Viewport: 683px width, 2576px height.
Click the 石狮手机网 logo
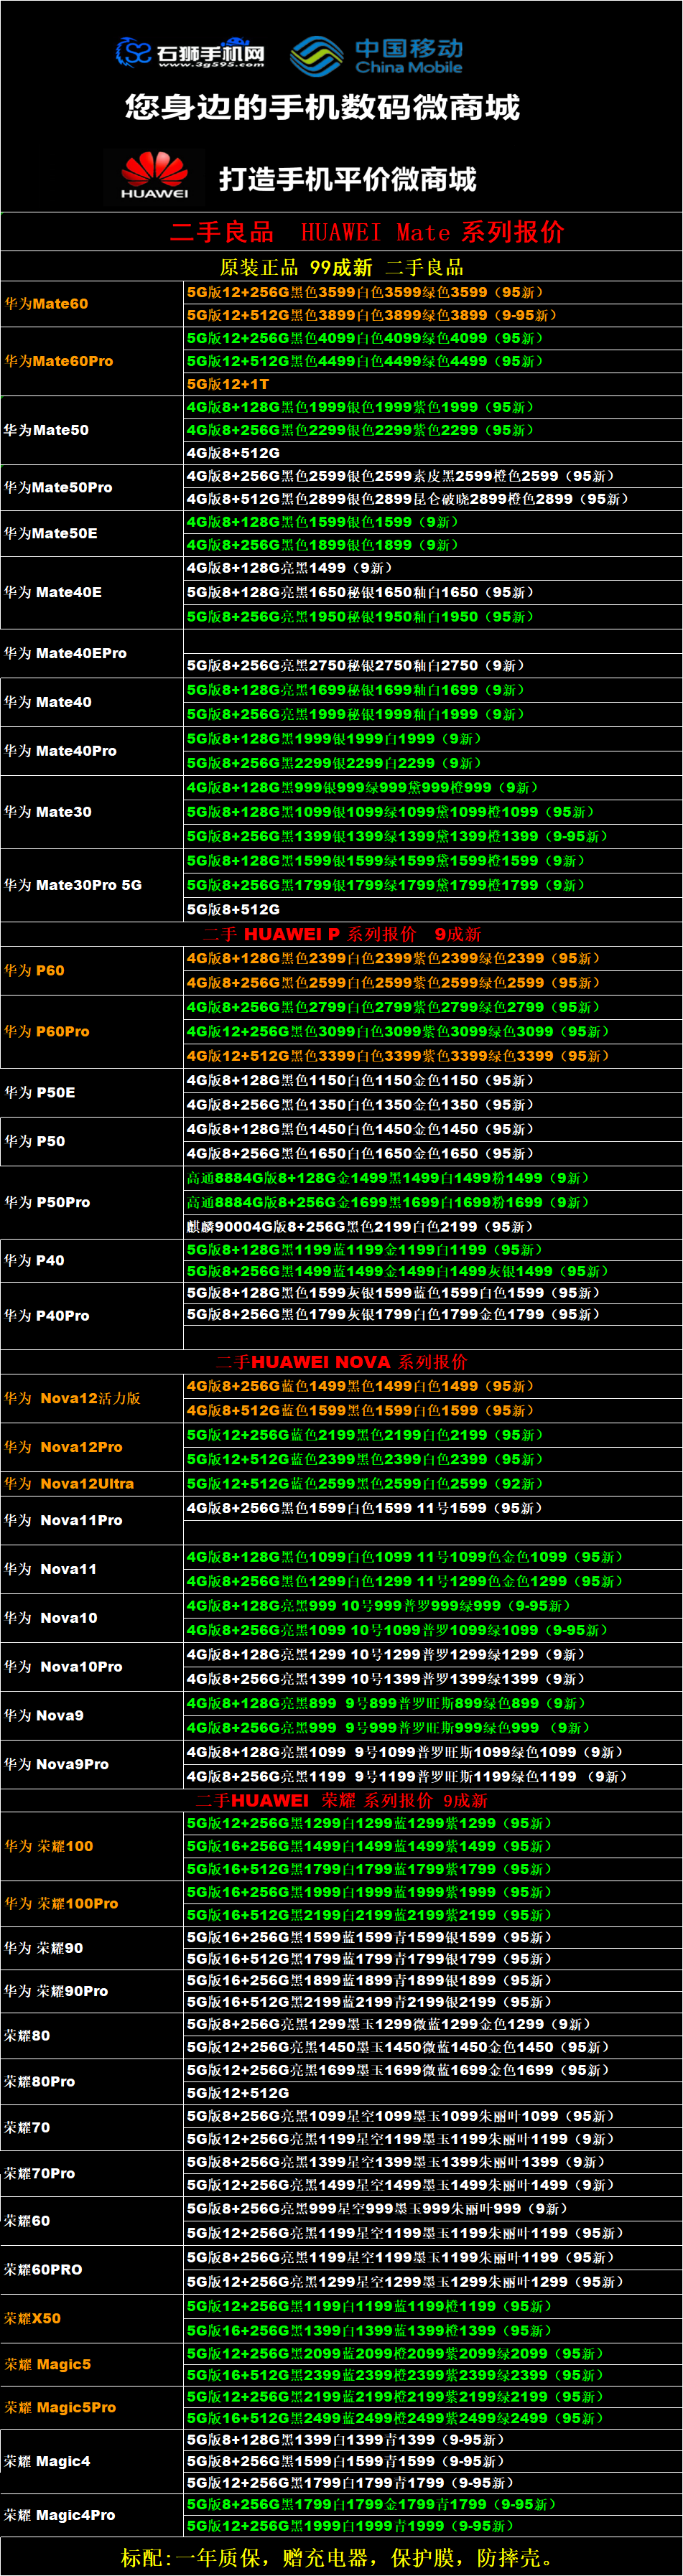click(x=190, y=53)
